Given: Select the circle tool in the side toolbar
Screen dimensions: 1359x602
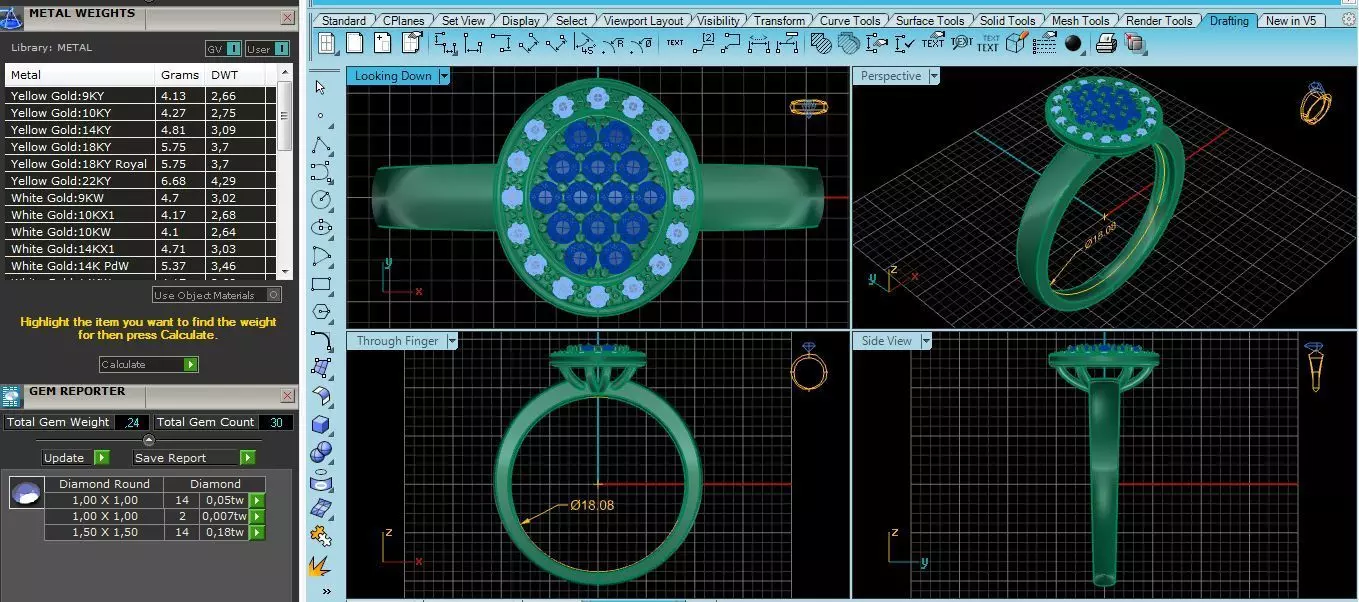Looking at the screenshot, I should coord(321,200).
